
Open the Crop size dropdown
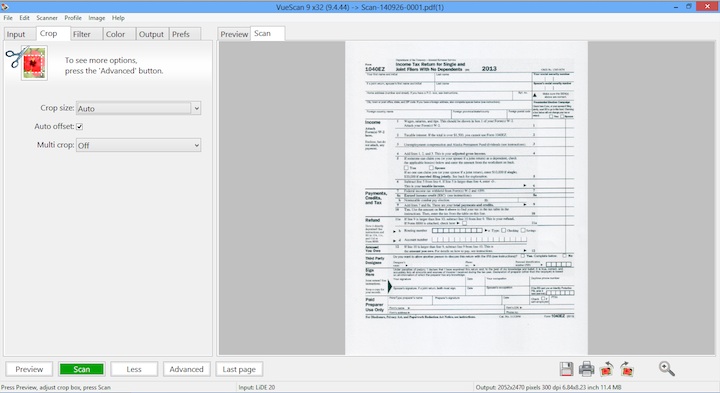click(138, 108)
